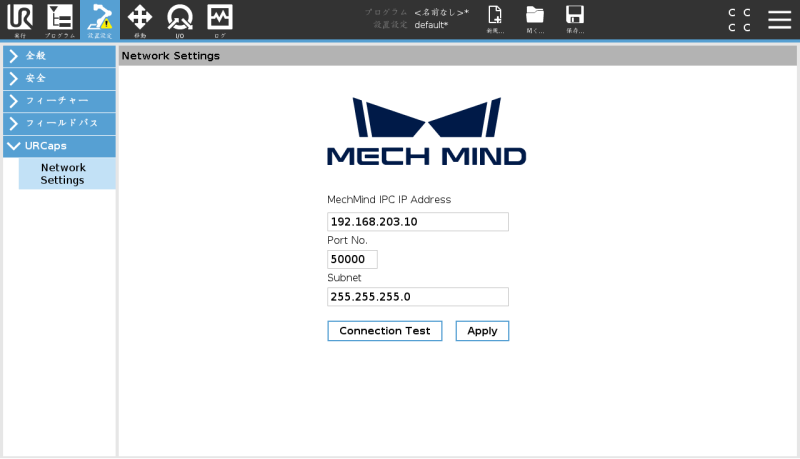Open the Move tab arrows icon
The image size is (800, 459).
140,20
